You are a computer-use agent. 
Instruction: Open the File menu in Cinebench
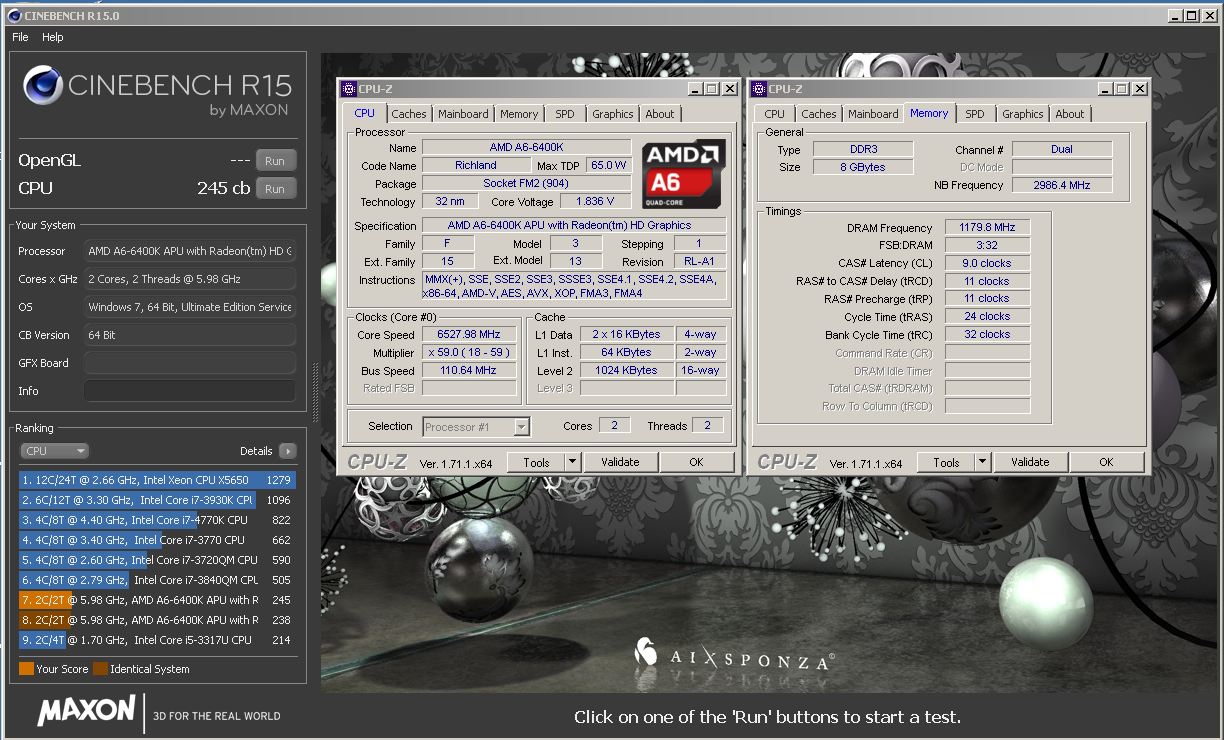click(20, 37)
